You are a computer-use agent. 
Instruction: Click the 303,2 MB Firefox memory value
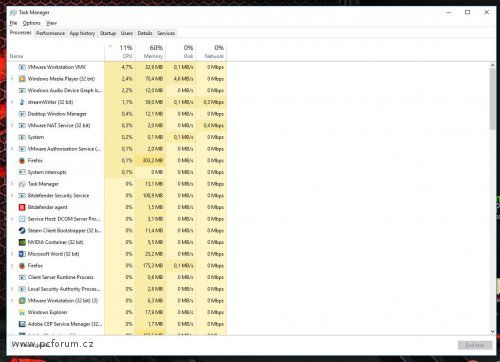point(153,161)
